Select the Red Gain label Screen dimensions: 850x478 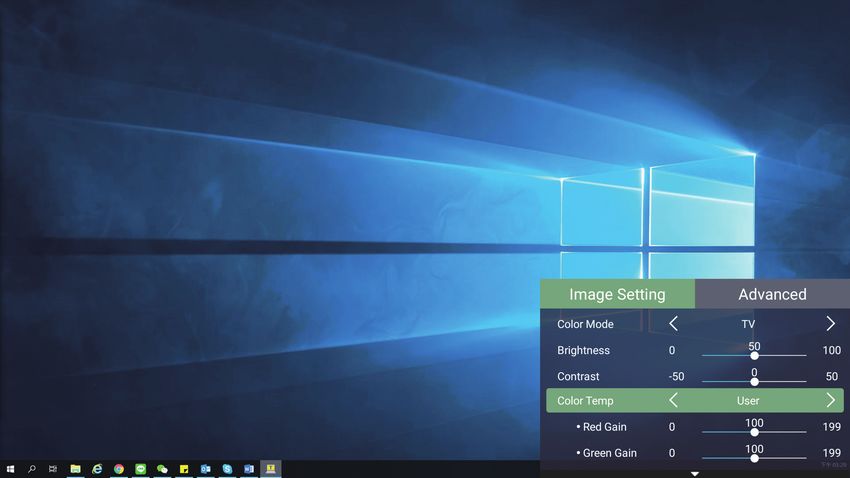604,427
